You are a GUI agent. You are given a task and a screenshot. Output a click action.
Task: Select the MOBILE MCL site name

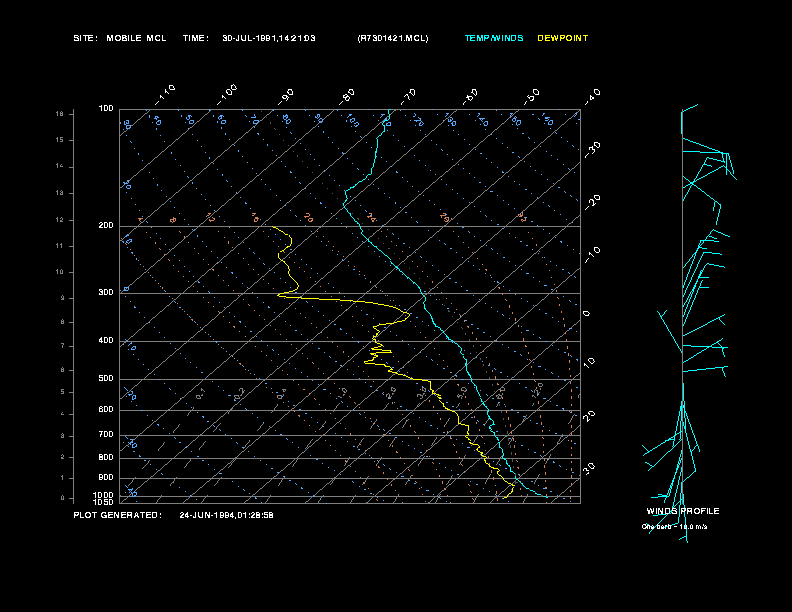[136, 38]
